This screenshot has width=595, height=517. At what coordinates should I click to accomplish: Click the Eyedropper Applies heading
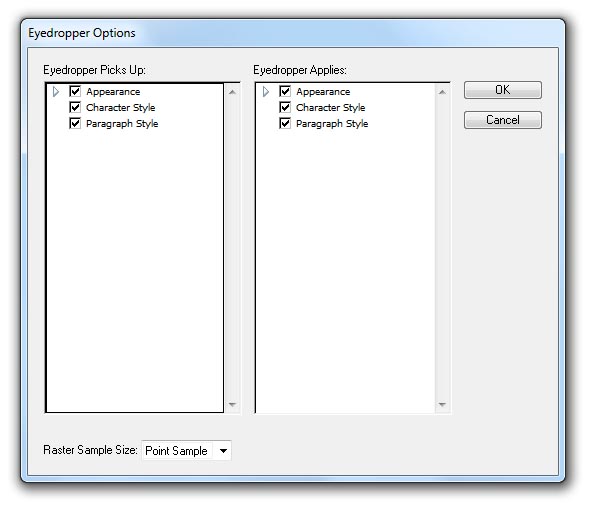300,70
